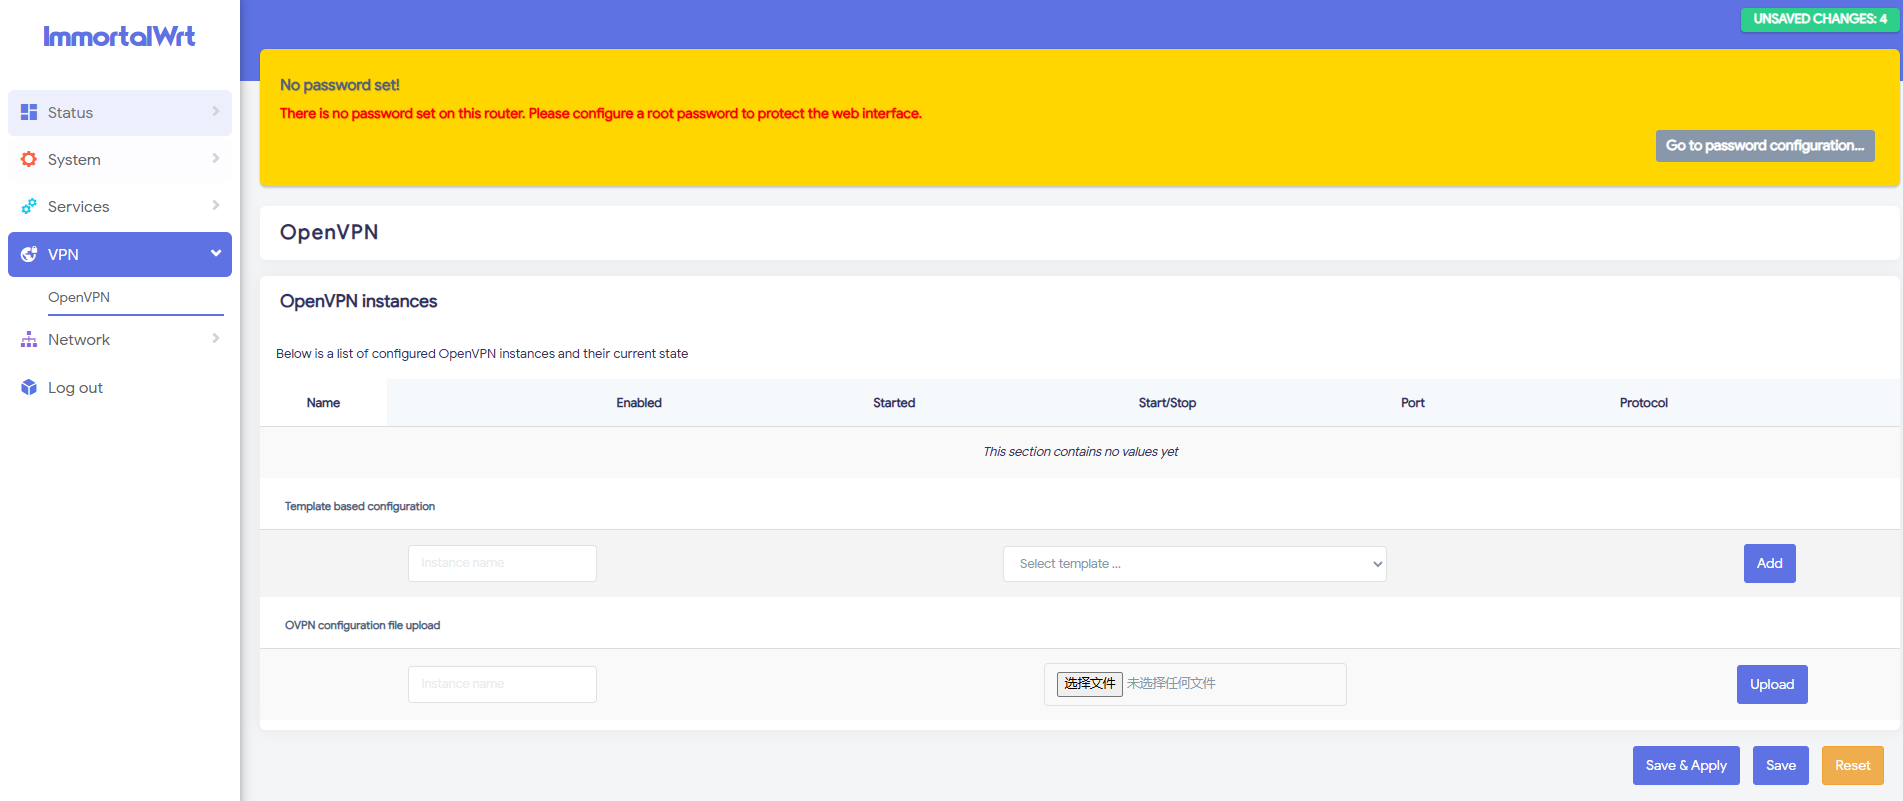Click the Network sitemap icon

coord(29,340)
